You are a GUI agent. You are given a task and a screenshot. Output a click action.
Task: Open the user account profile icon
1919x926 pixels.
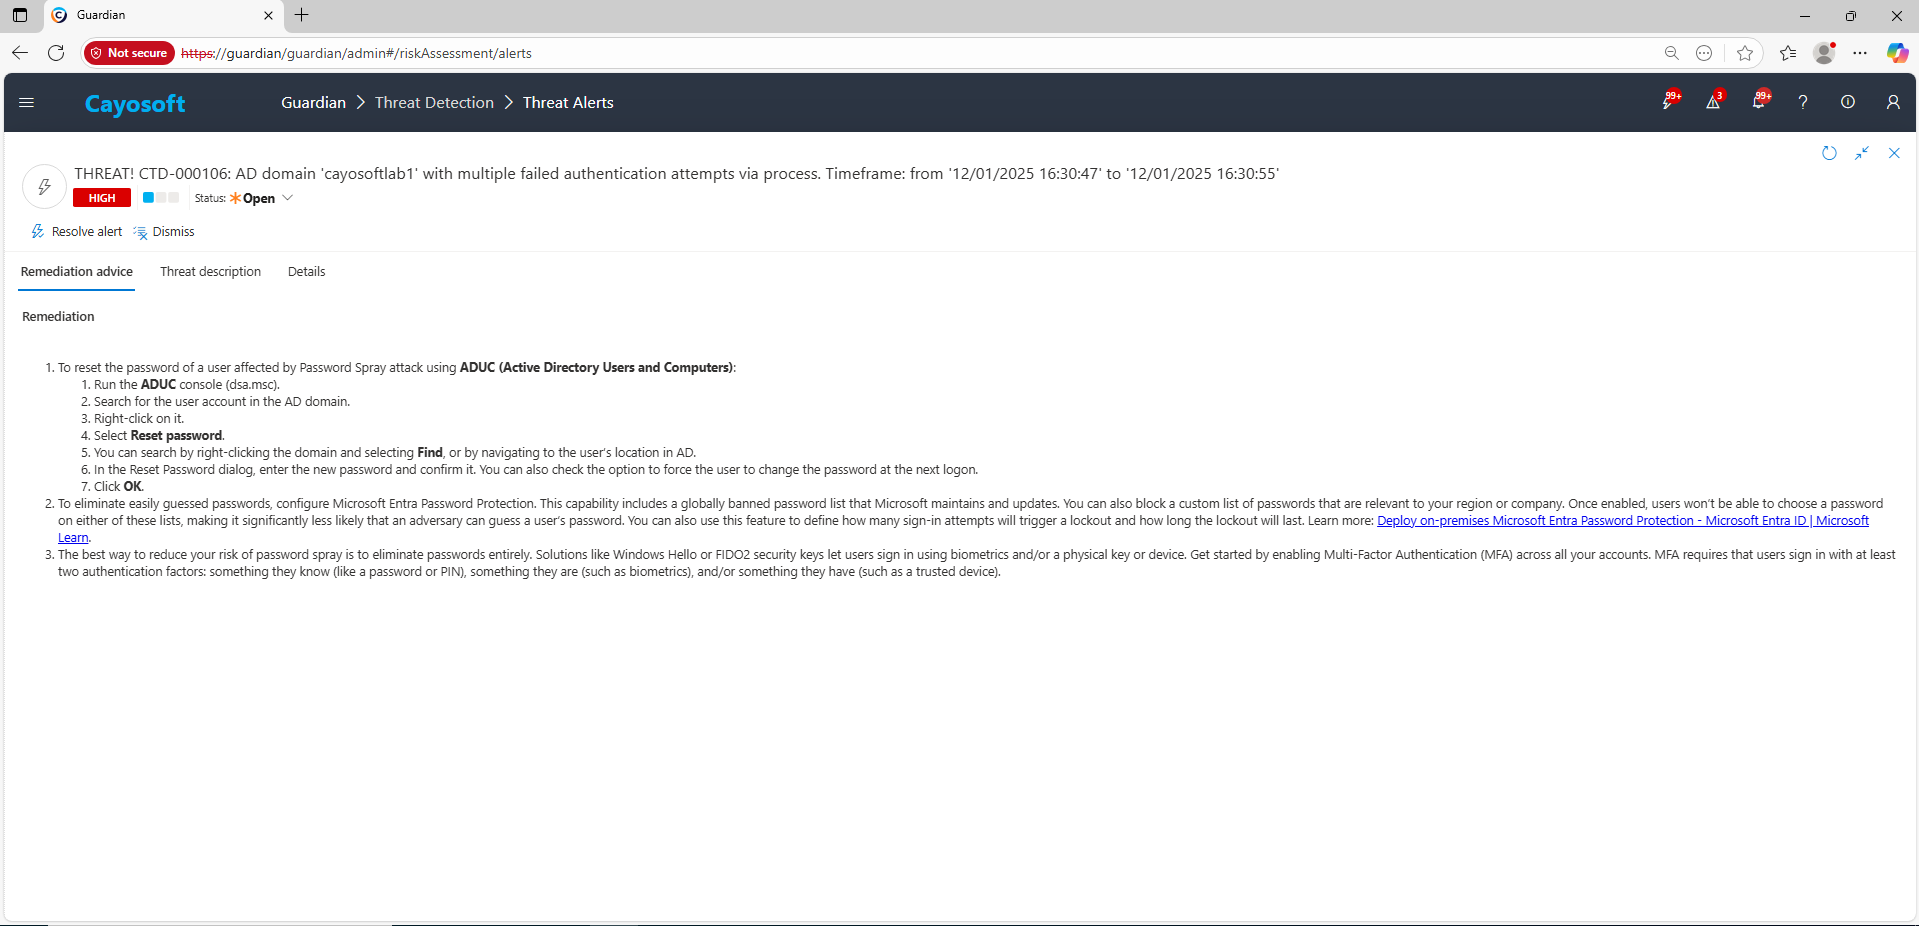tap(1893, 102)
